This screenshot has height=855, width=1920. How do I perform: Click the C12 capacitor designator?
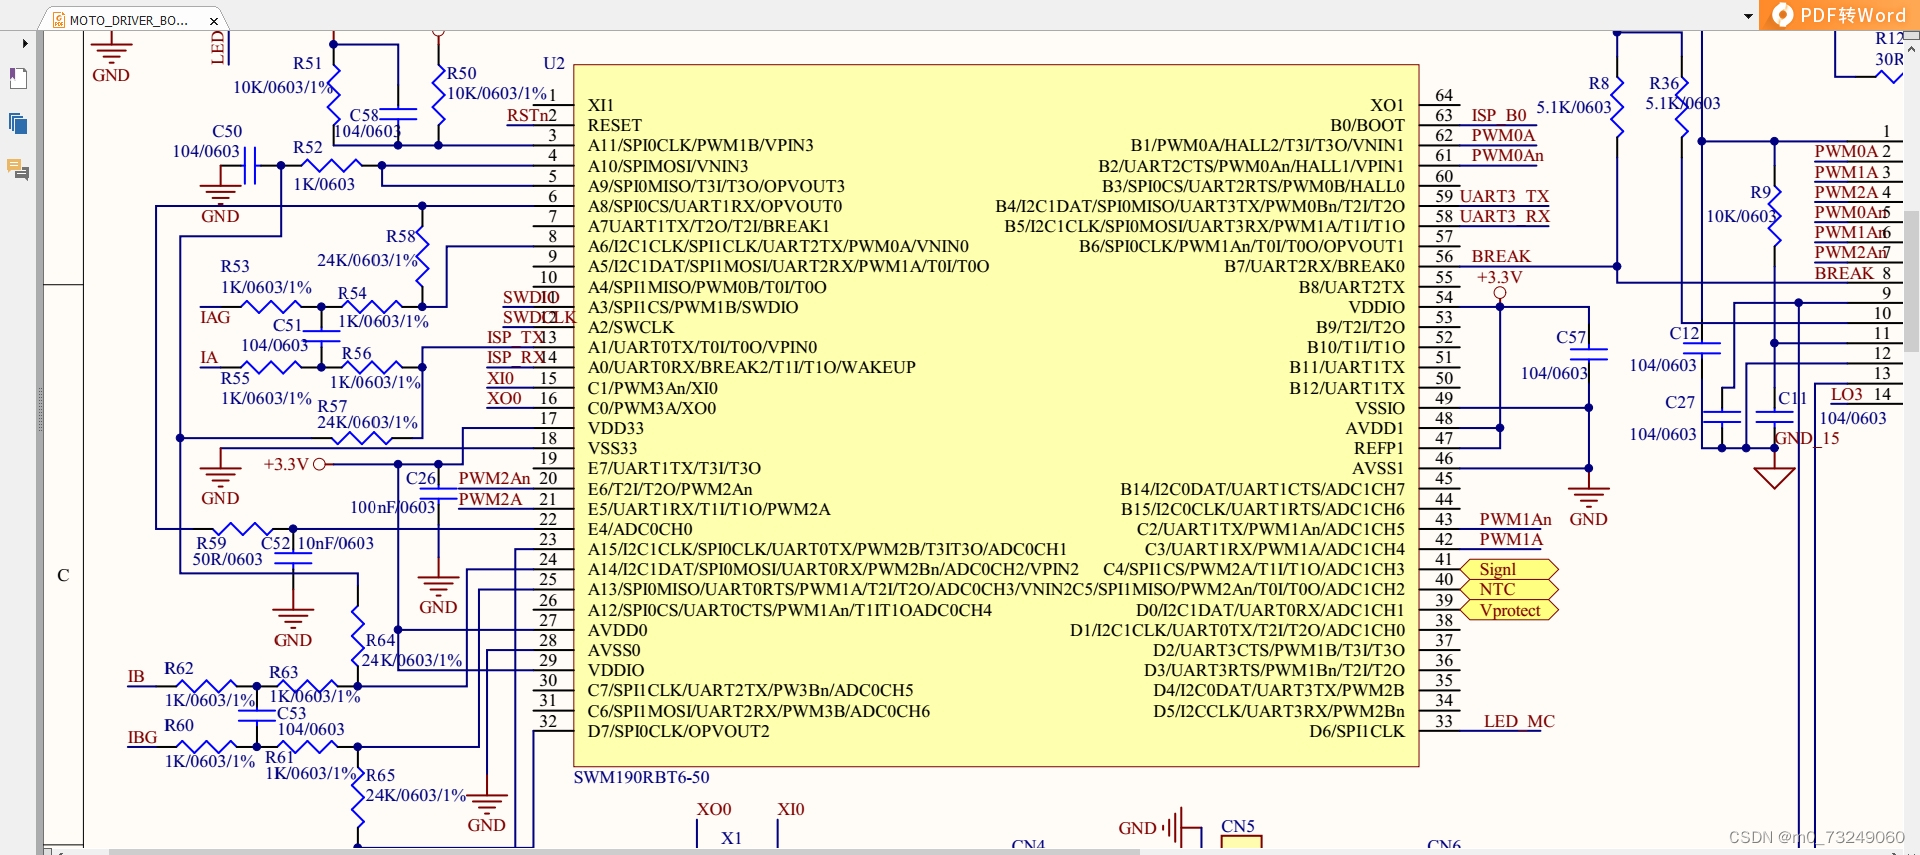coord(1684,333)
